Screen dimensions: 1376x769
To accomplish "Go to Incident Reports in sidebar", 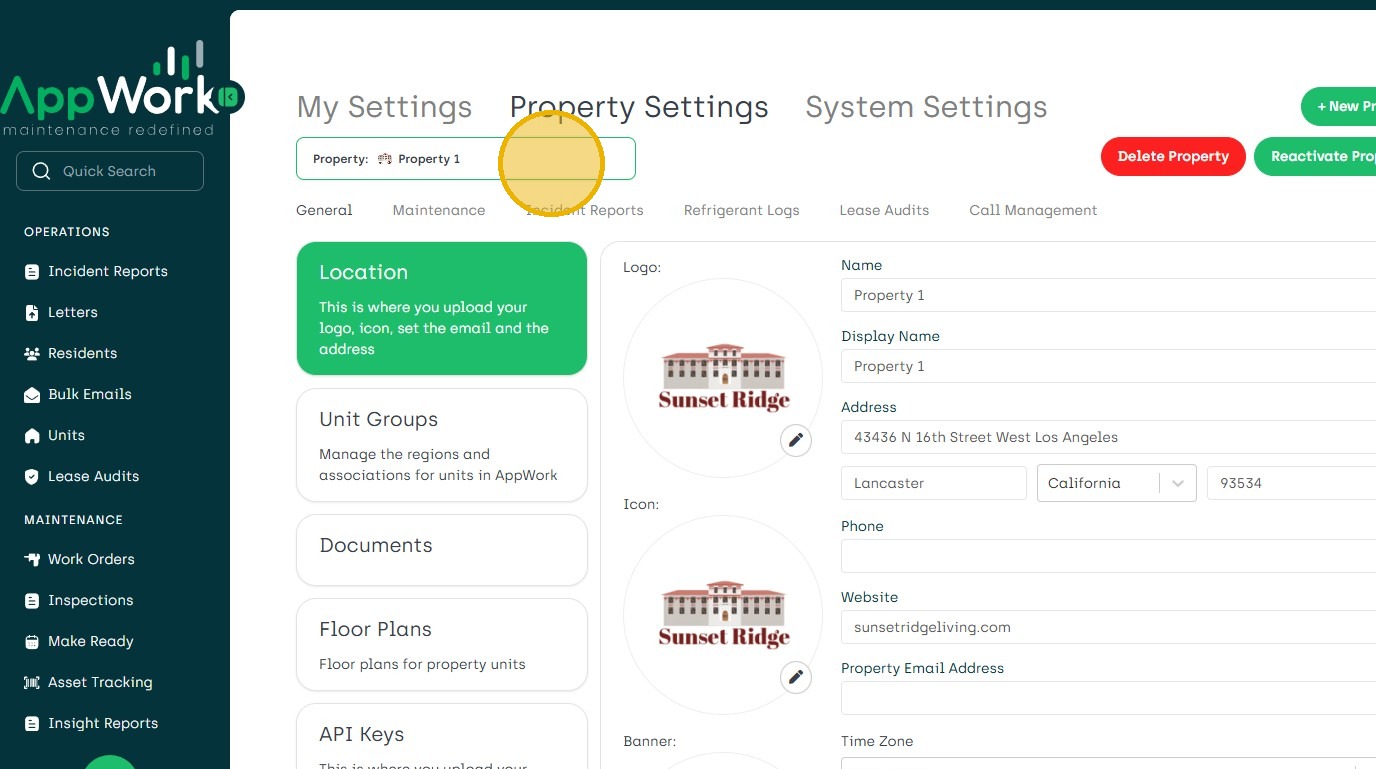I will tap(108, 272).
